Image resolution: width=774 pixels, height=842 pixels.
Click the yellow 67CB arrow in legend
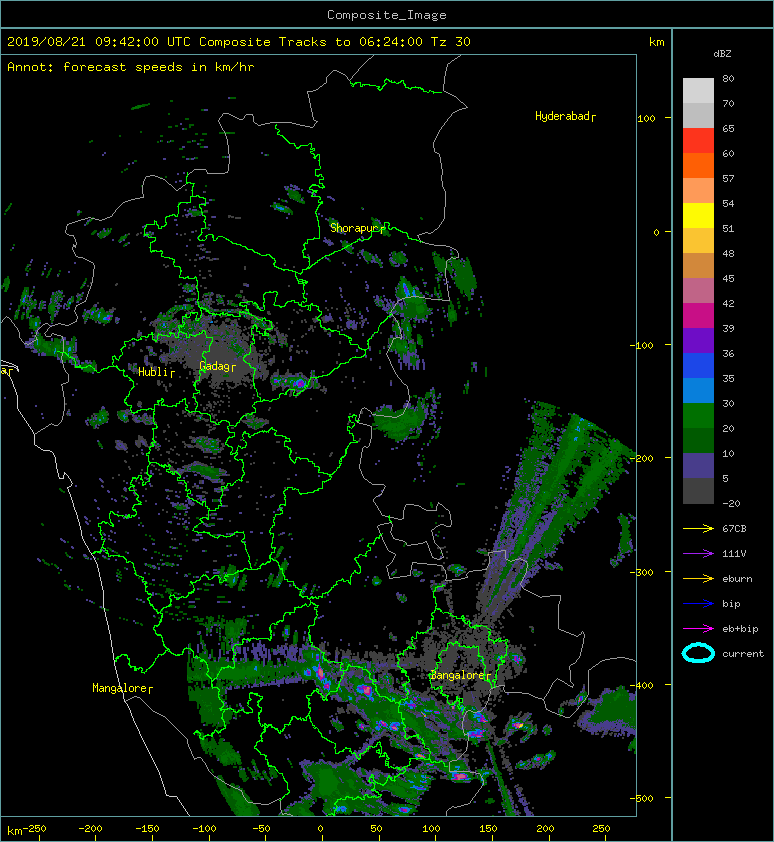click(698, 529)
